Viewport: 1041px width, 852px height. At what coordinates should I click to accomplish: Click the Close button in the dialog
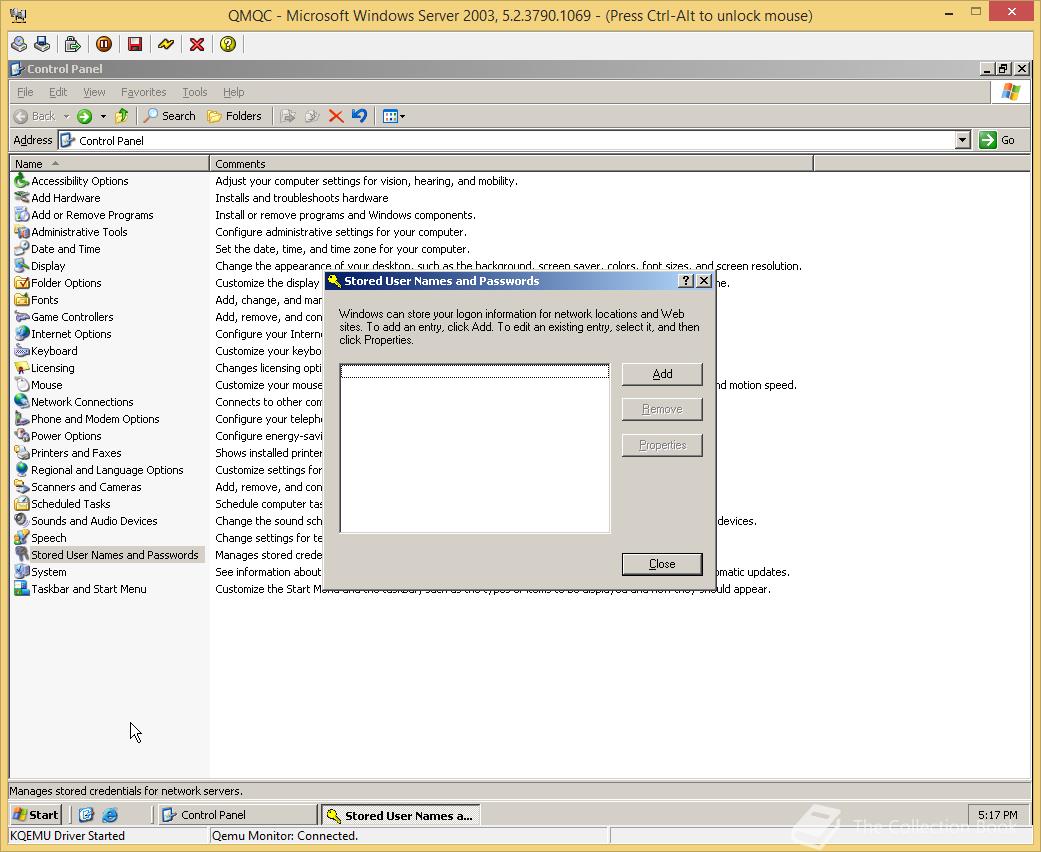pyautogui.click(x=662, y=564)
